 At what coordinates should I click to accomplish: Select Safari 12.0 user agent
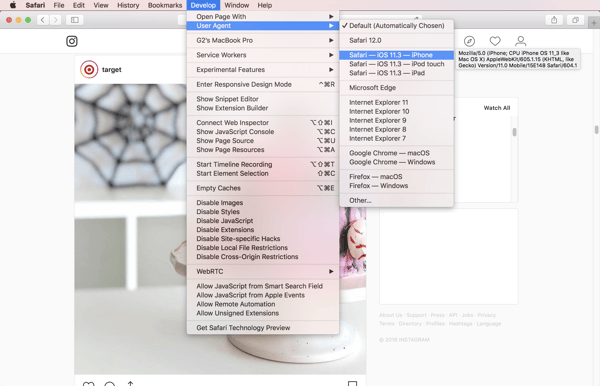pyautogui.click(x=396, y=40)
